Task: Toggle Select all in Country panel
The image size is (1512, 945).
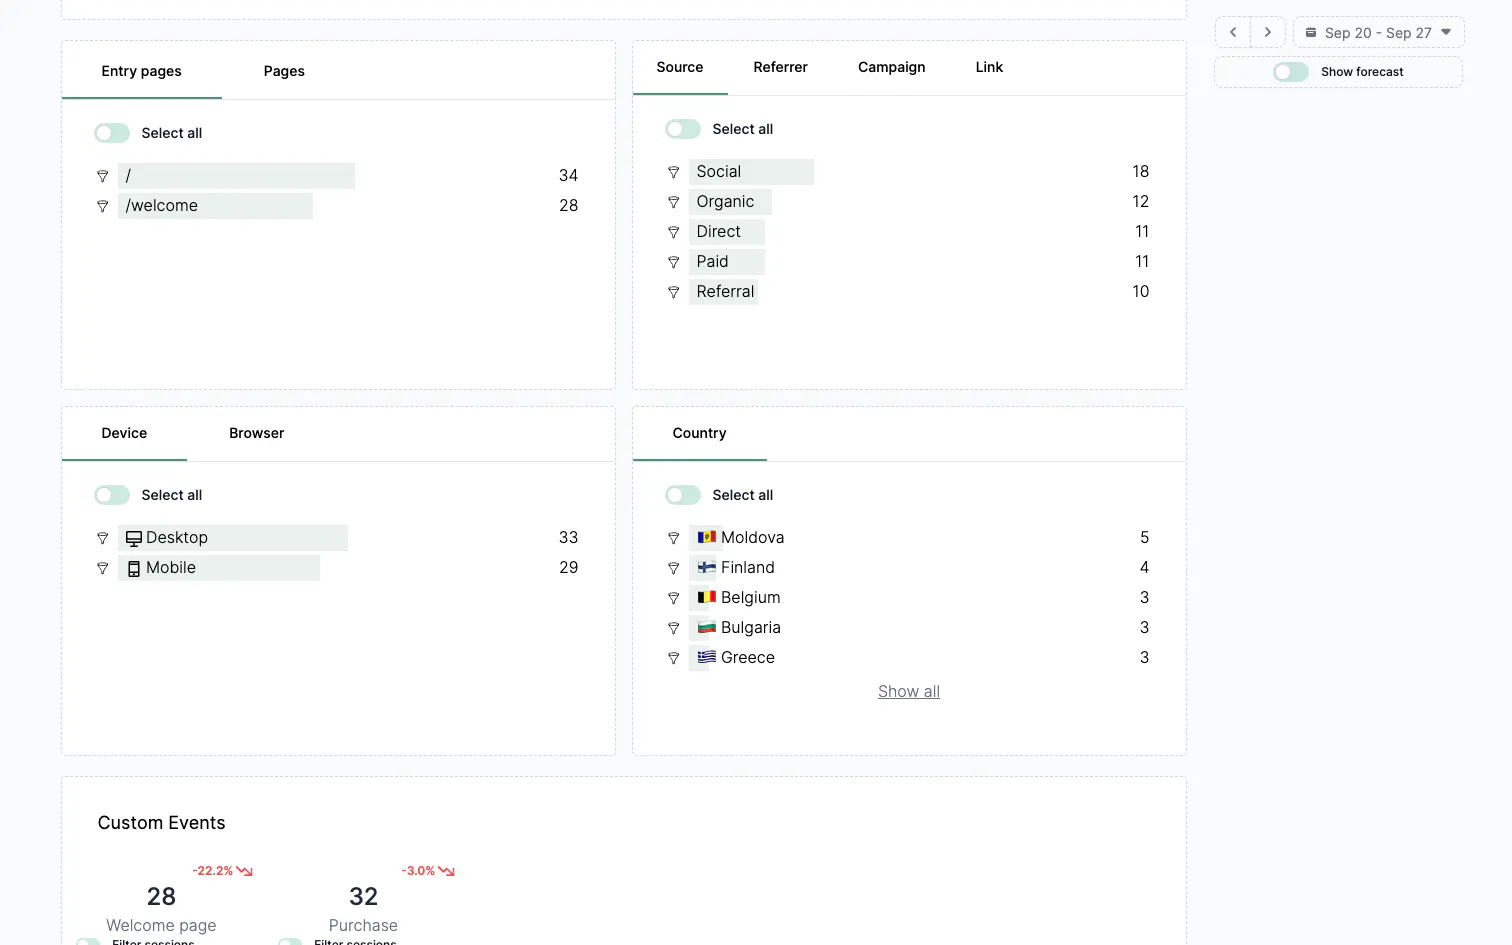Action: [x=683, y=495]
